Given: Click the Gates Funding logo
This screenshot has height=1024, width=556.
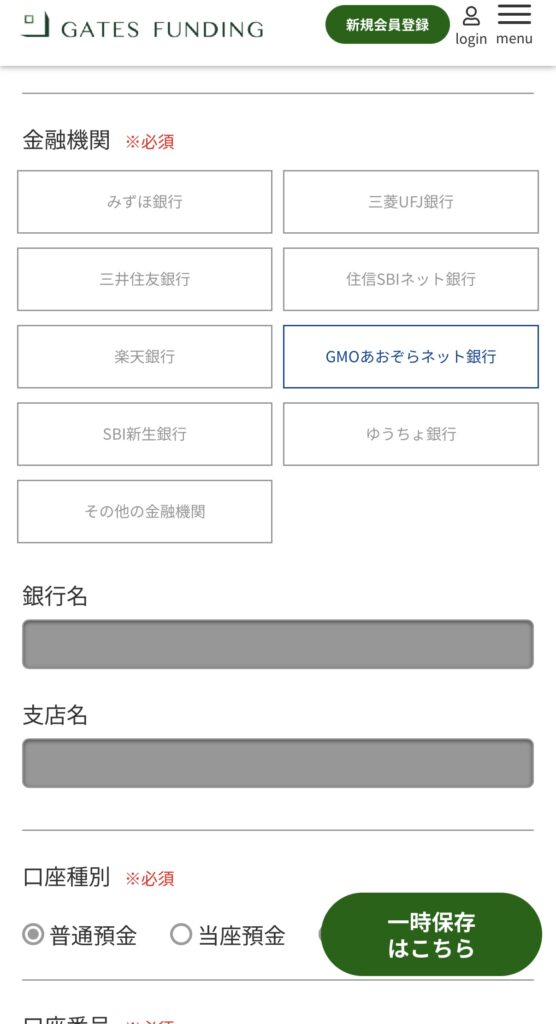Looking at the screenshot, I should 142,25.
